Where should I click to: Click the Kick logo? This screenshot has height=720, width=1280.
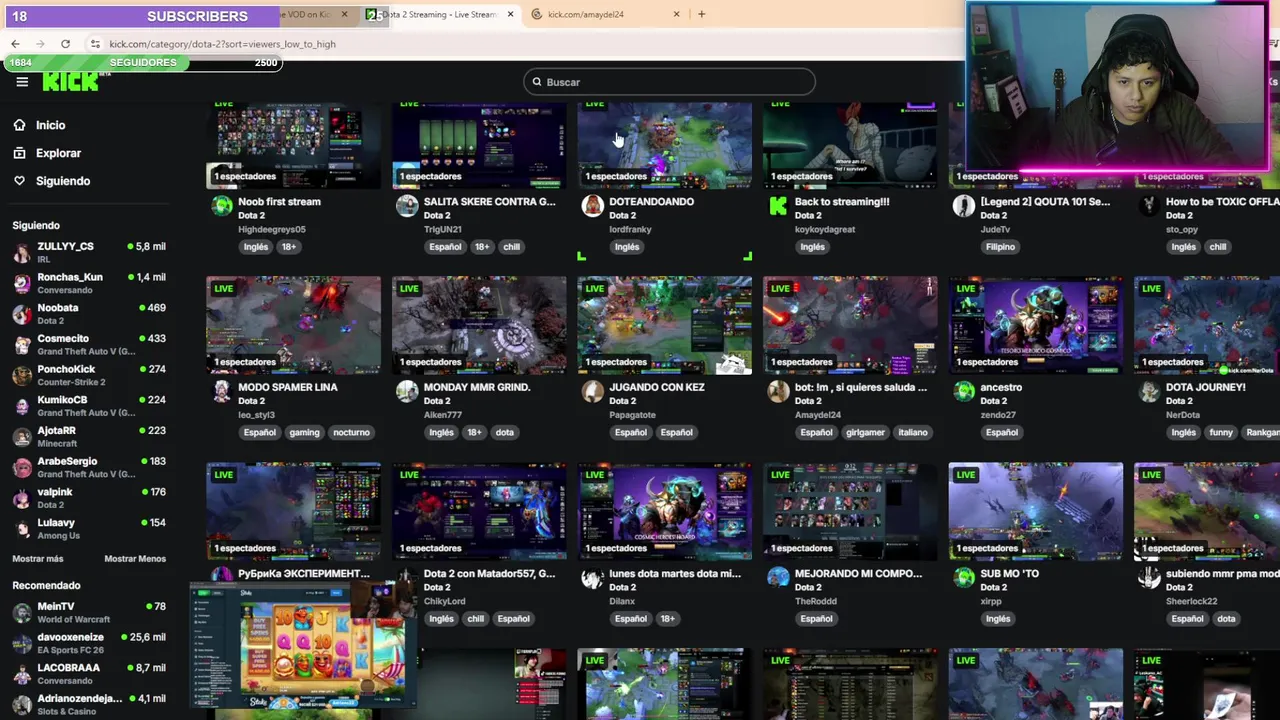(x=70, y=82)
